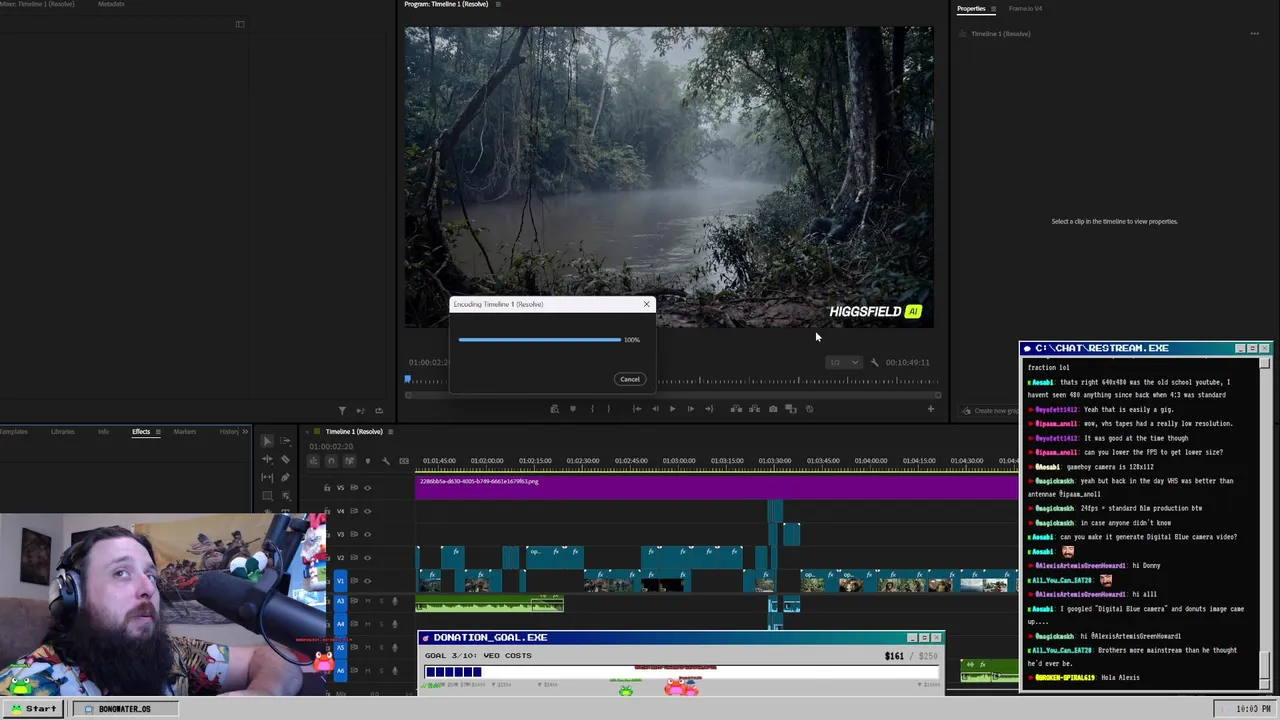Toggle V1 track output eye

tap(367, 581)
